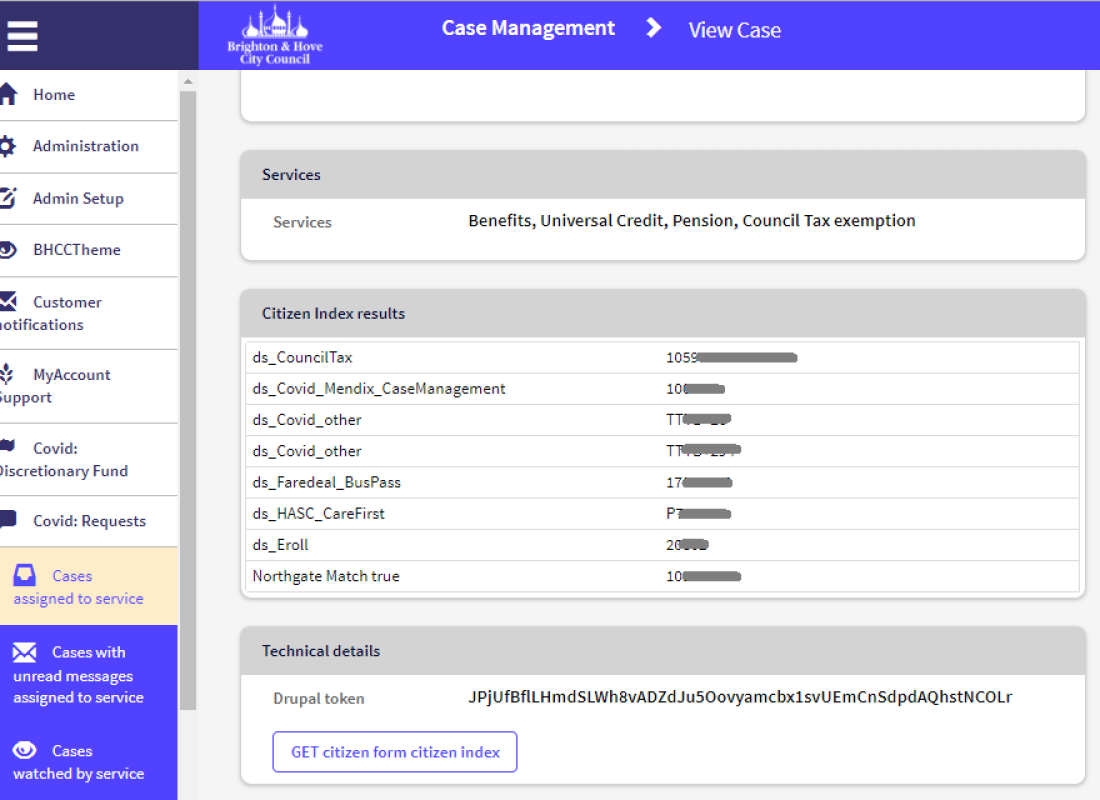Open Covid: Discretionary Fund menu item
Viewport: 1100px width, 800px height.
point(88,460)
